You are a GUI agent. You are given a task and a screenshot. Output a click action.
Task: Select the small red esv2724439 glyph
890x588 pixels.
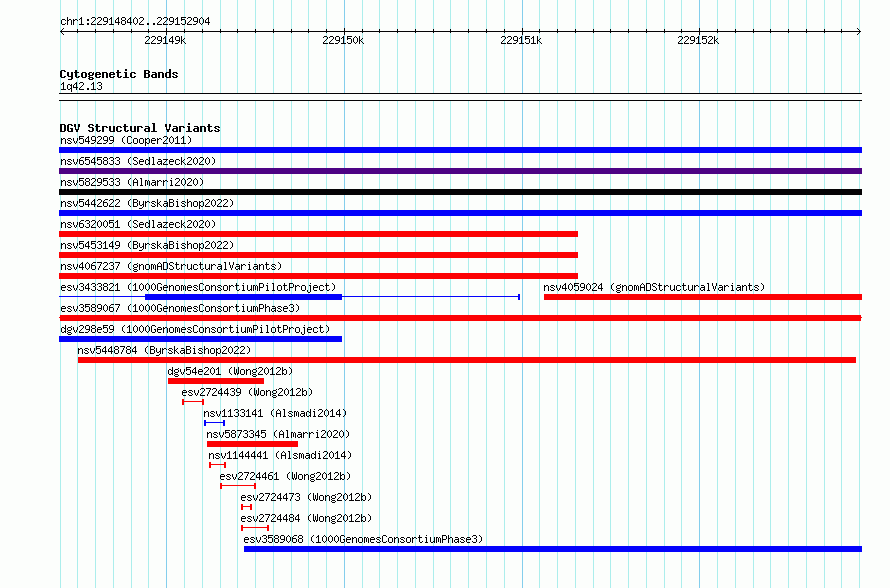click(193, 402)
